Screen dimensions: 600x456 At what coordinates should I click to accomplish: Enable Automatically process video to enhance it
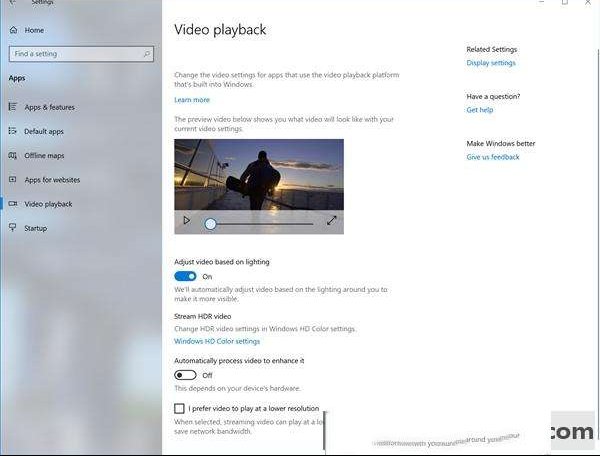pos(185,375)
